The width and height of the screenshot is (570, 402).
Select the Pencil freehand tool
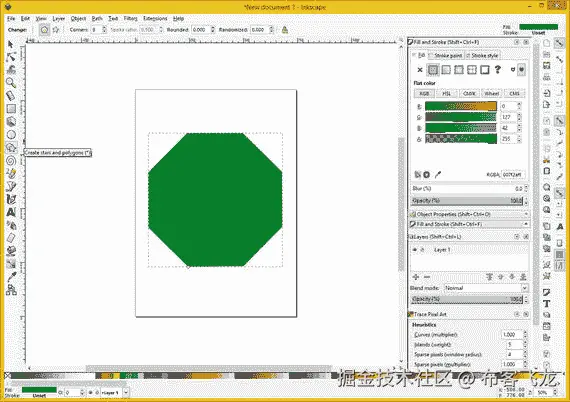pos(11,173)
